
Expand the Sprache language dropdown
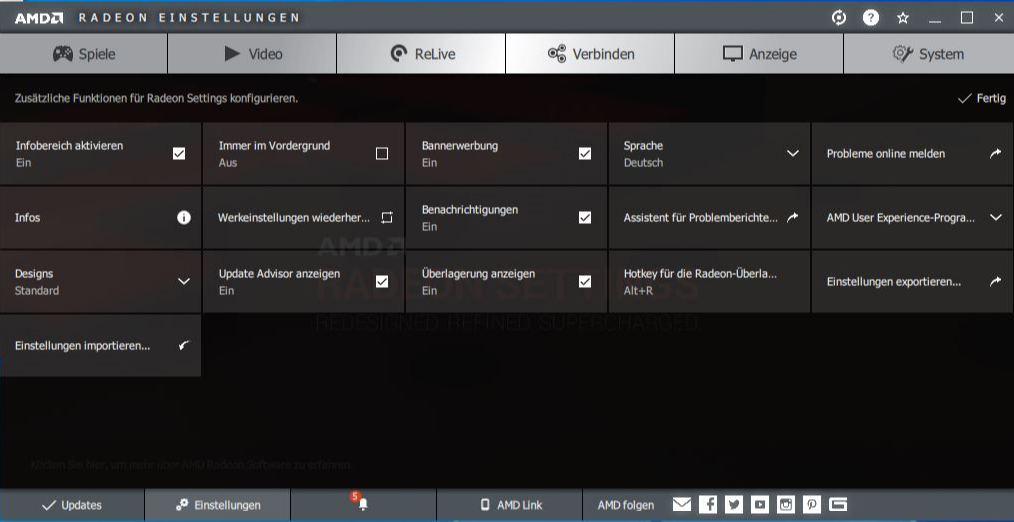793,153
